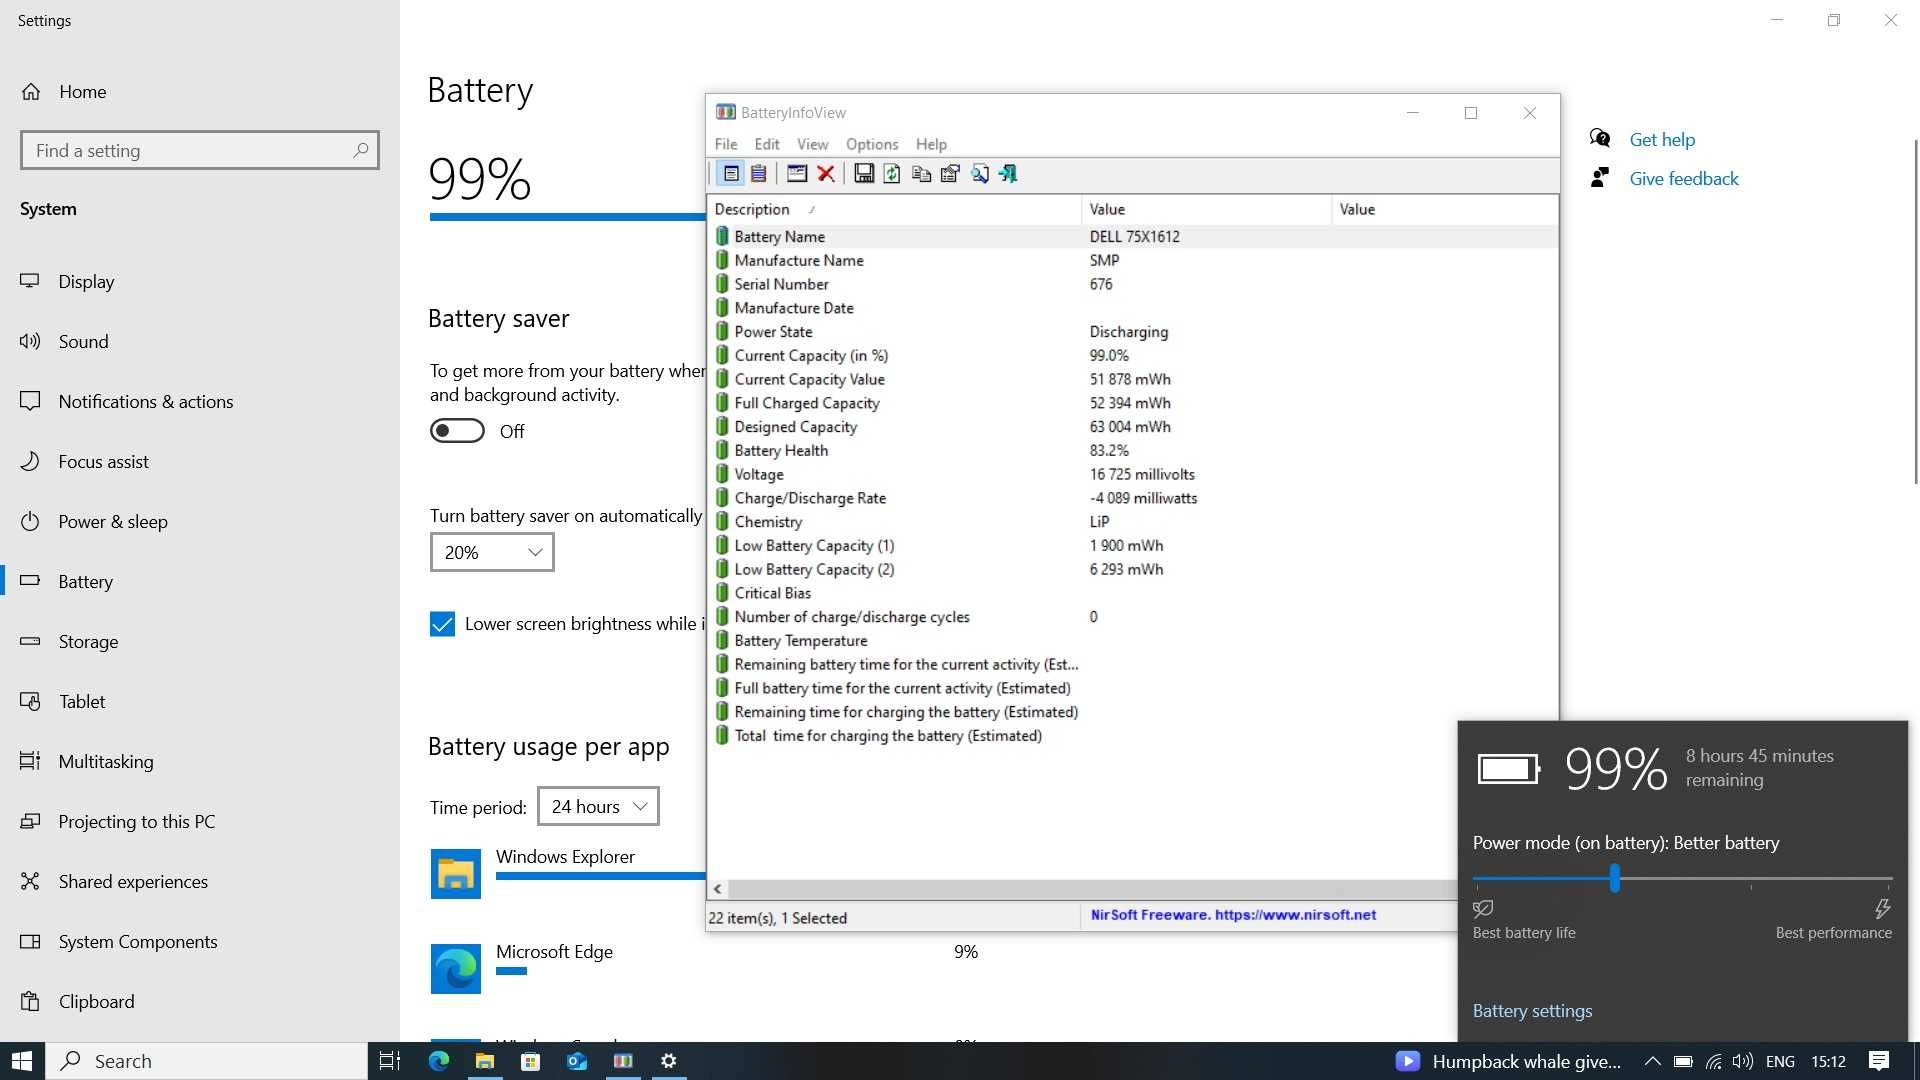This screenshot has width=1920, height=1080.
Task: Open Projecting to this PC settings
Action: tap(200, 822)
